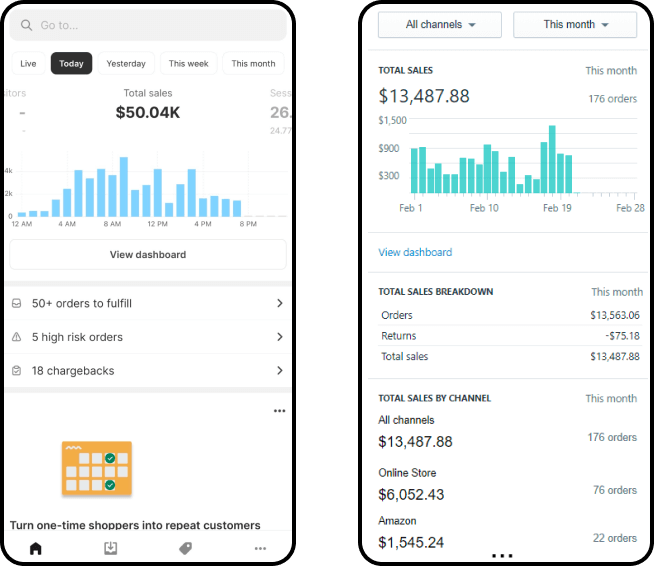Open the All channels dropdown
This screenshot has height=566, width=654.
click(x=439, y=25)
